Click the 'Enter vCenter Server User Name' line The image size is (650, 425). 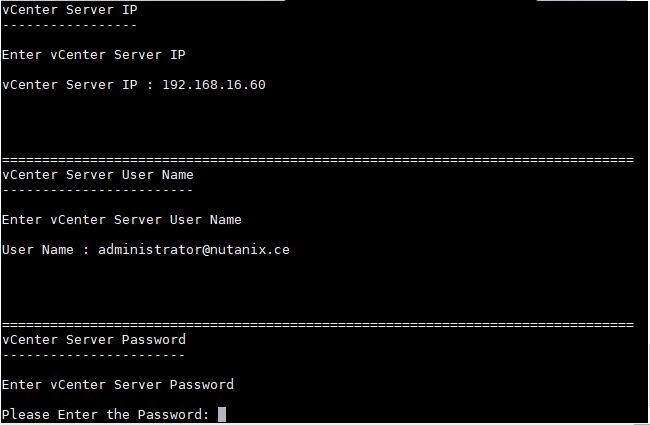click(x=121, y=219)
